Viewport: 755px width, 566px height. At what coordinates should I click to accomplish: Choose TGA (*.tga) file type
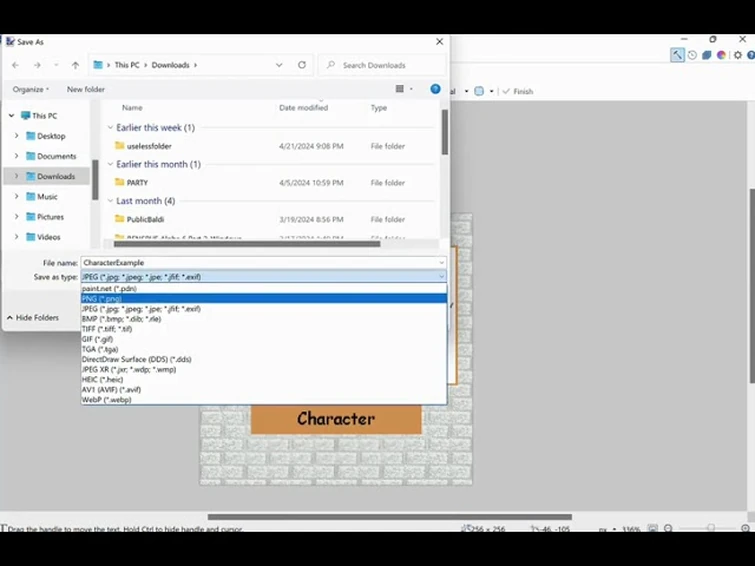pos(264,349)
